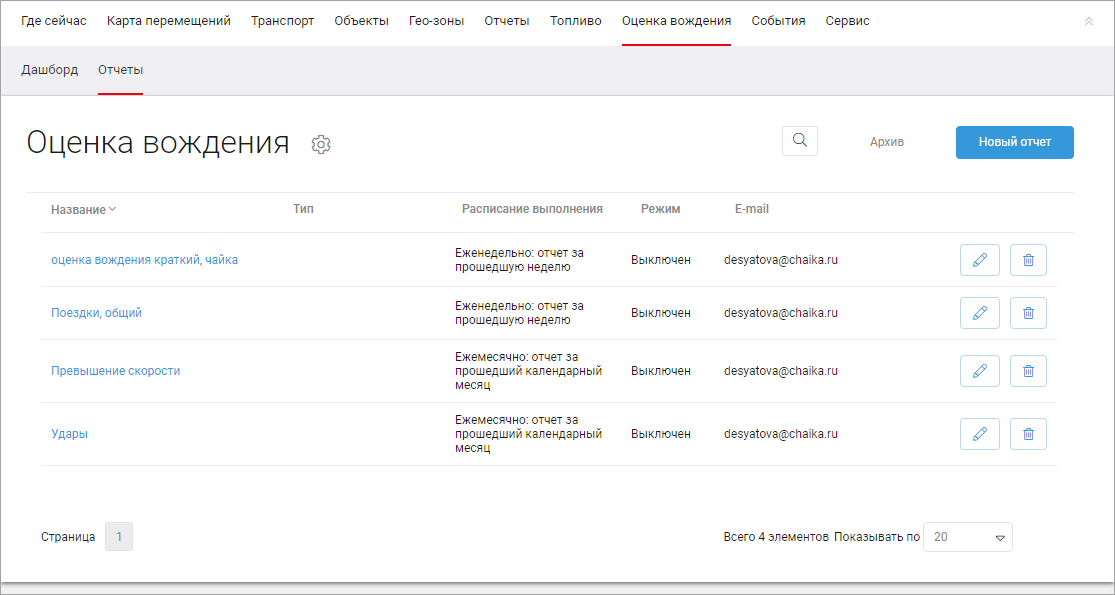This screenshot has height=595, width=1115.
Task: Open the 'События' menu item
Action: pyautogui.click(x=779, y=21)
